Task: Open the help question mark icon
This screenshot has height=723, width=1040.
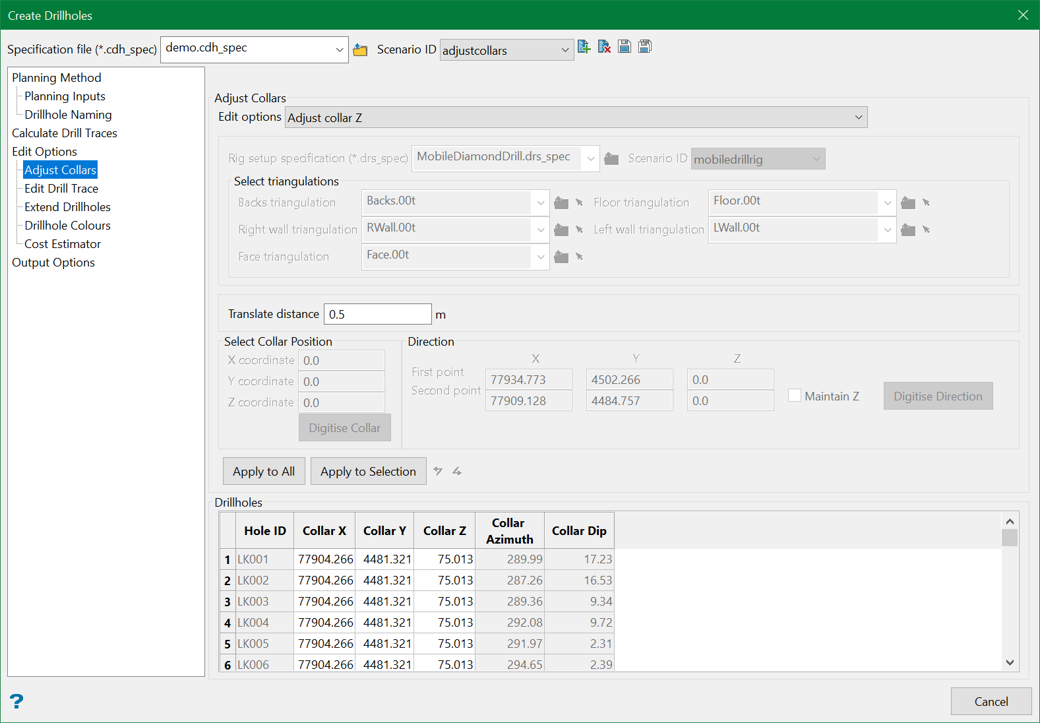Action: (x=17, y=701)
